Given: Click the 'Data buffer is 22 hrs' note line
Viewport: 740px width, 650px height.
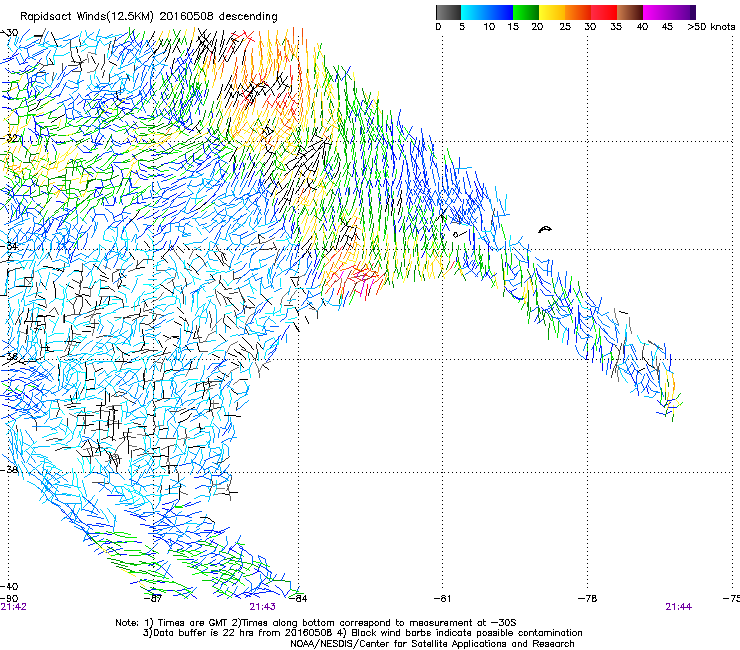Looking at the screenshot, I should click(362, 633).
